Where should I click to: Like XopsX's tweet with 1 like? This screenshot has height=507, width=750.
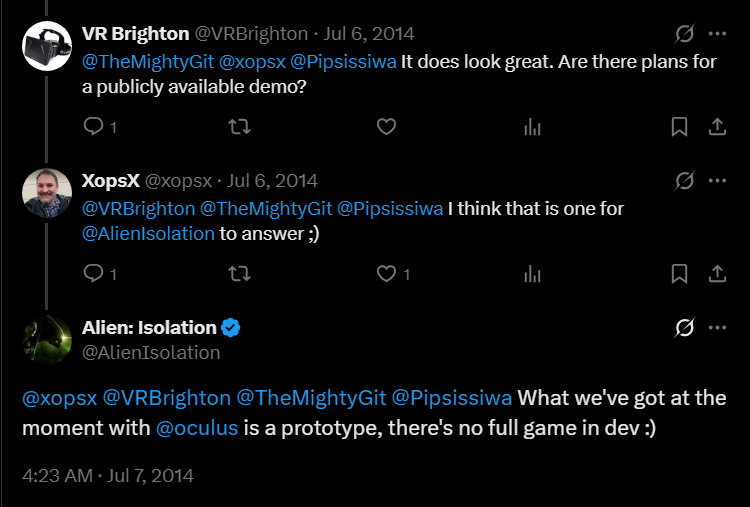pos(386,273)
